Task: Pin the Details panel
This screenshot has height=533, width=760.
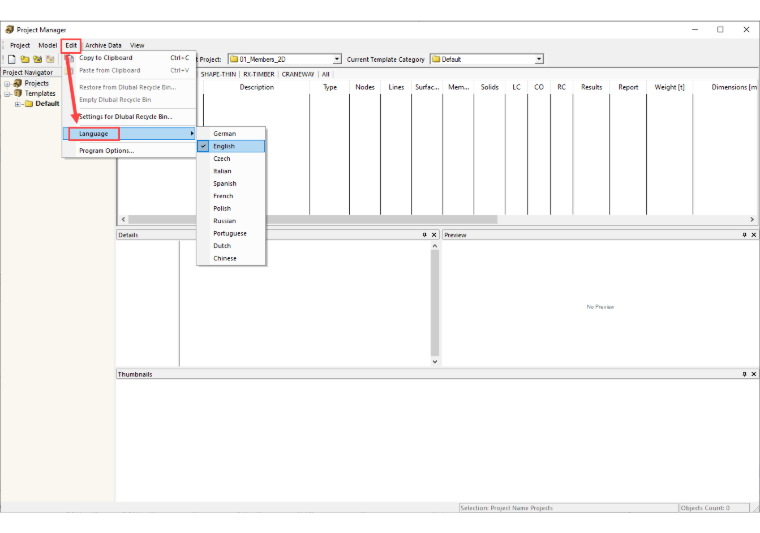Action: tap(425, 235)
